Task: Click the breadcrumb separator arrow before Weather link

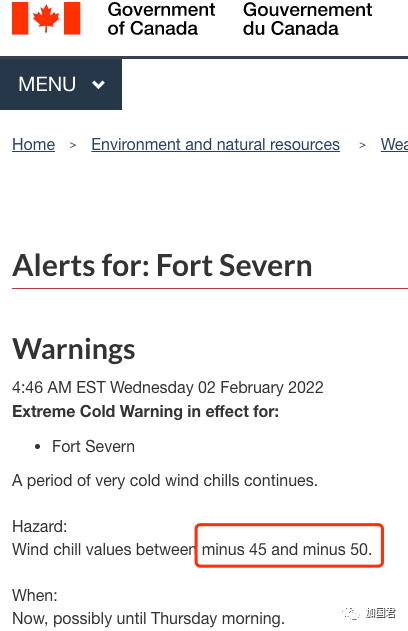Action: (x=362, y=145)
